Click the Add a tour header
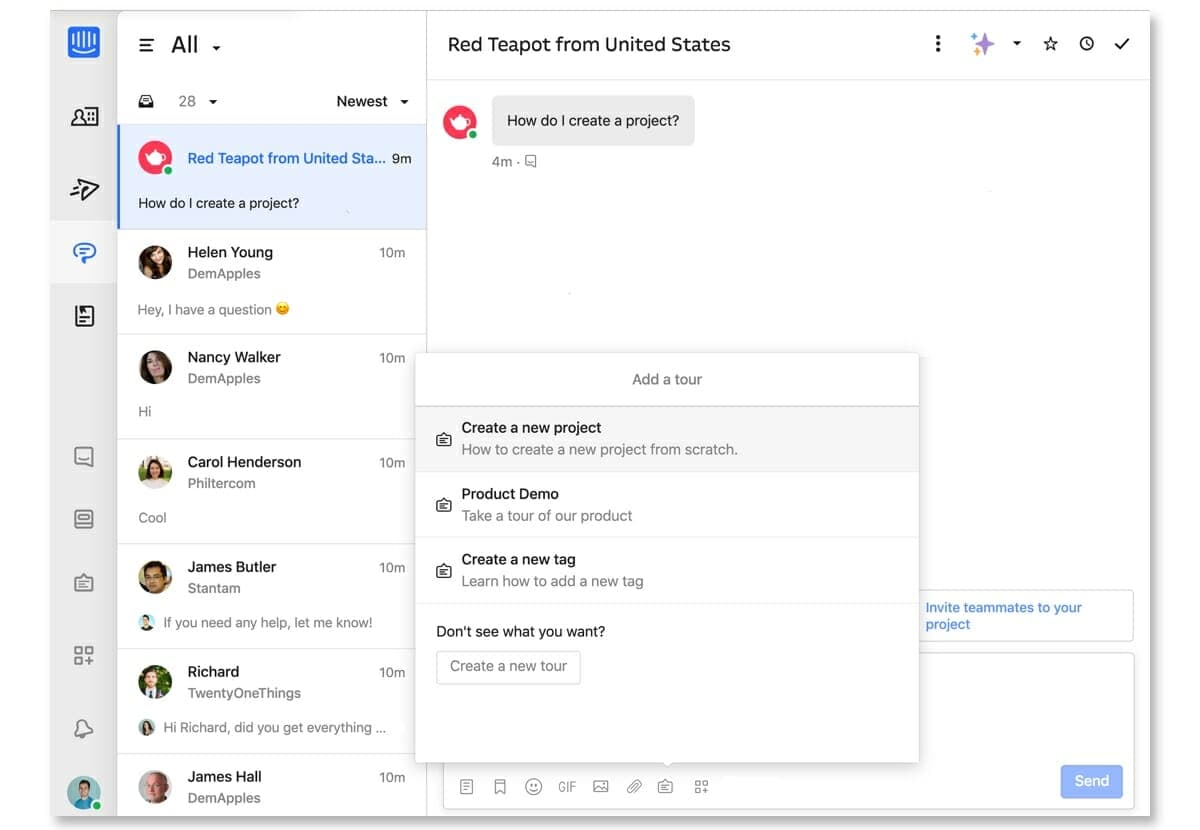 point(667,379)
